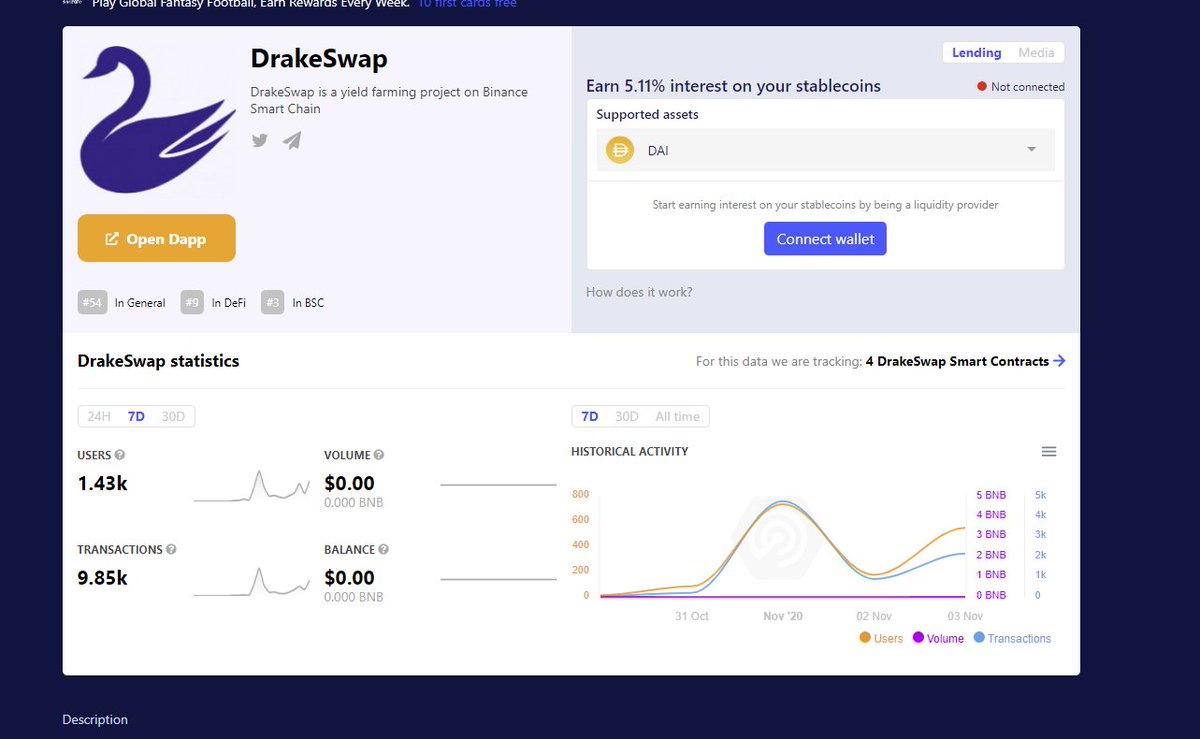Screen dimensions: 1200x739
Task: Click the transactions sparkline chart
Action: tap(252, 581)
